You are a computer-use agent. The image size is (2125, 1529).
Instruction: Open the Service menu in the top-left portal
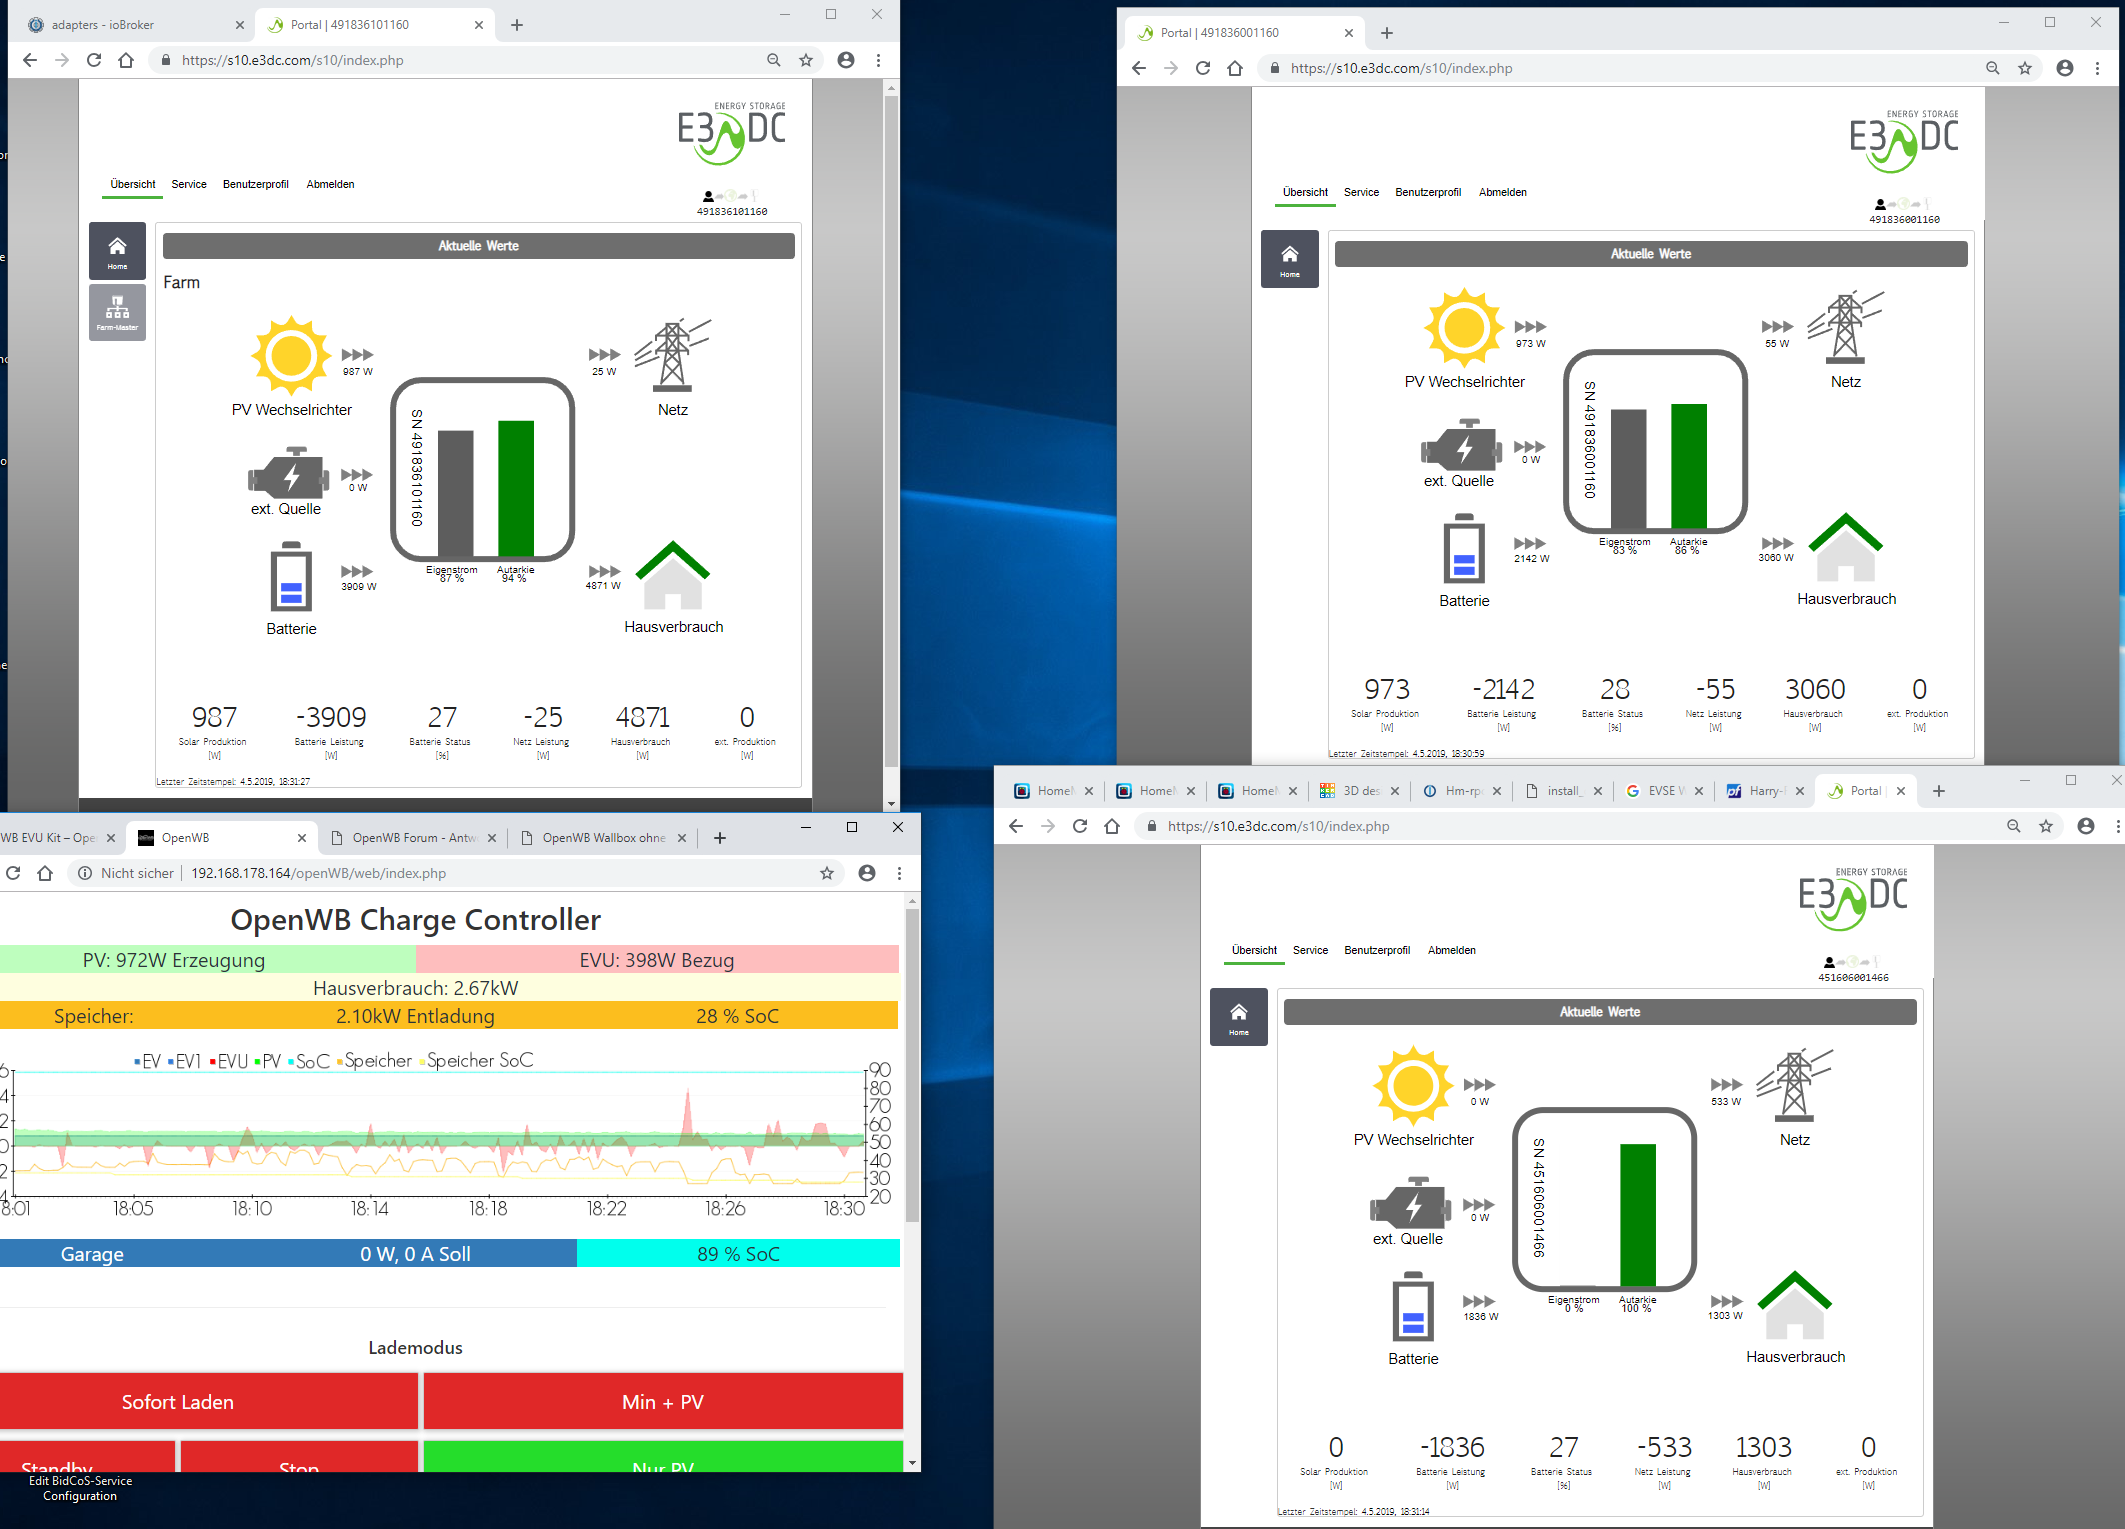[x=188, y=184]
